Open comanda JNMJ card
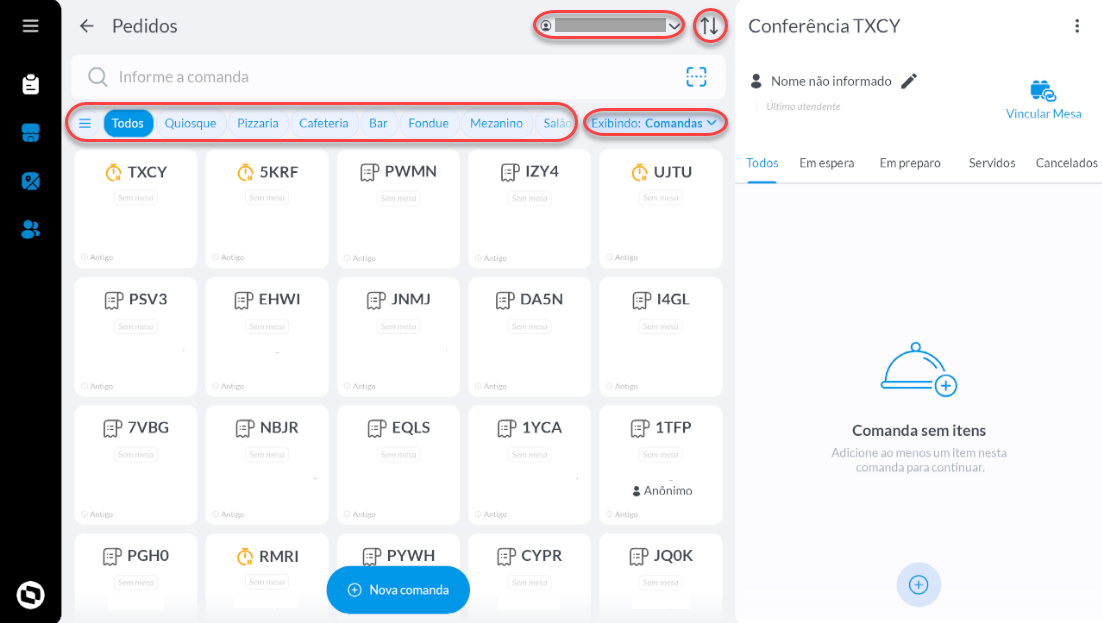The height and width of the screenshot is (623, 1102). (x=398, y=337)
